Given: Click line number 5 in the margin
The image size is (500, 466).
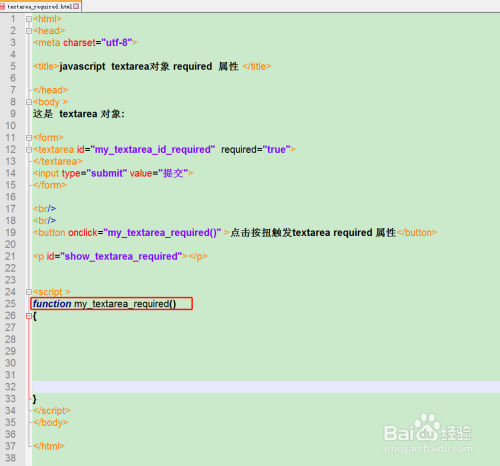Looking at the screenshot, I should click(x=13, y=66).
